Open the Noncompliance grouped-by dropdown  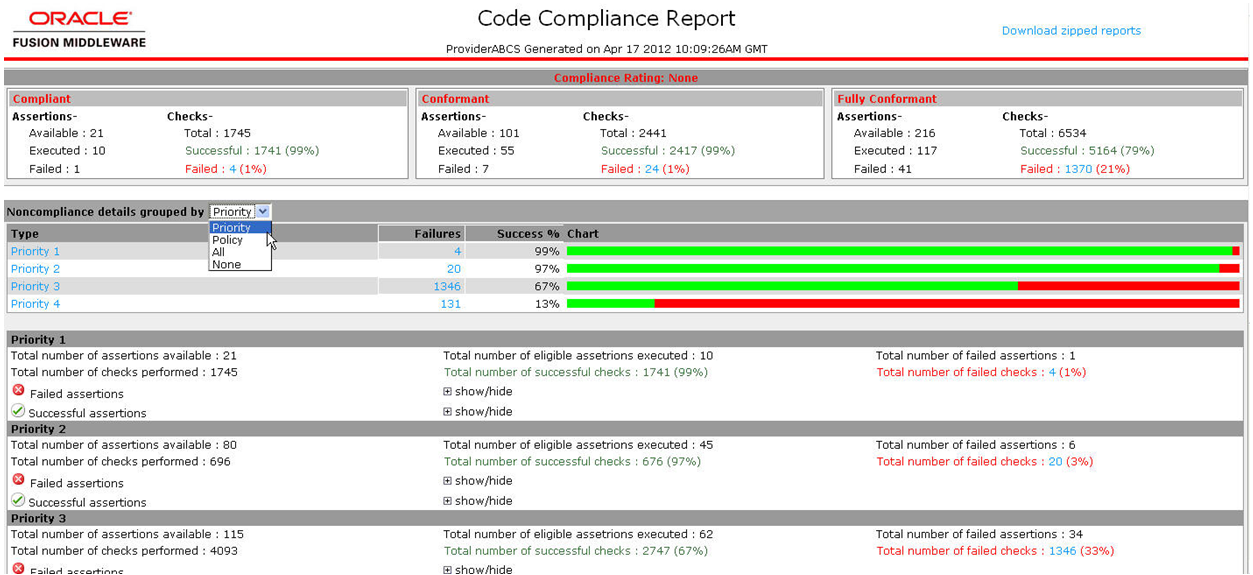[240, 212]
